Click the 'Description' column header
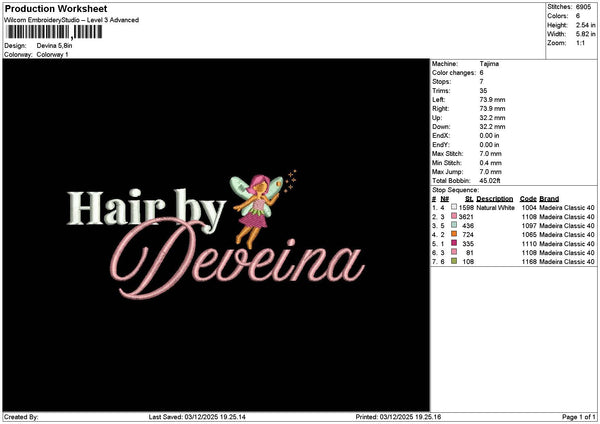Image resolution: width=600 pixels, height=424 pixels. [x=494, y=199]
